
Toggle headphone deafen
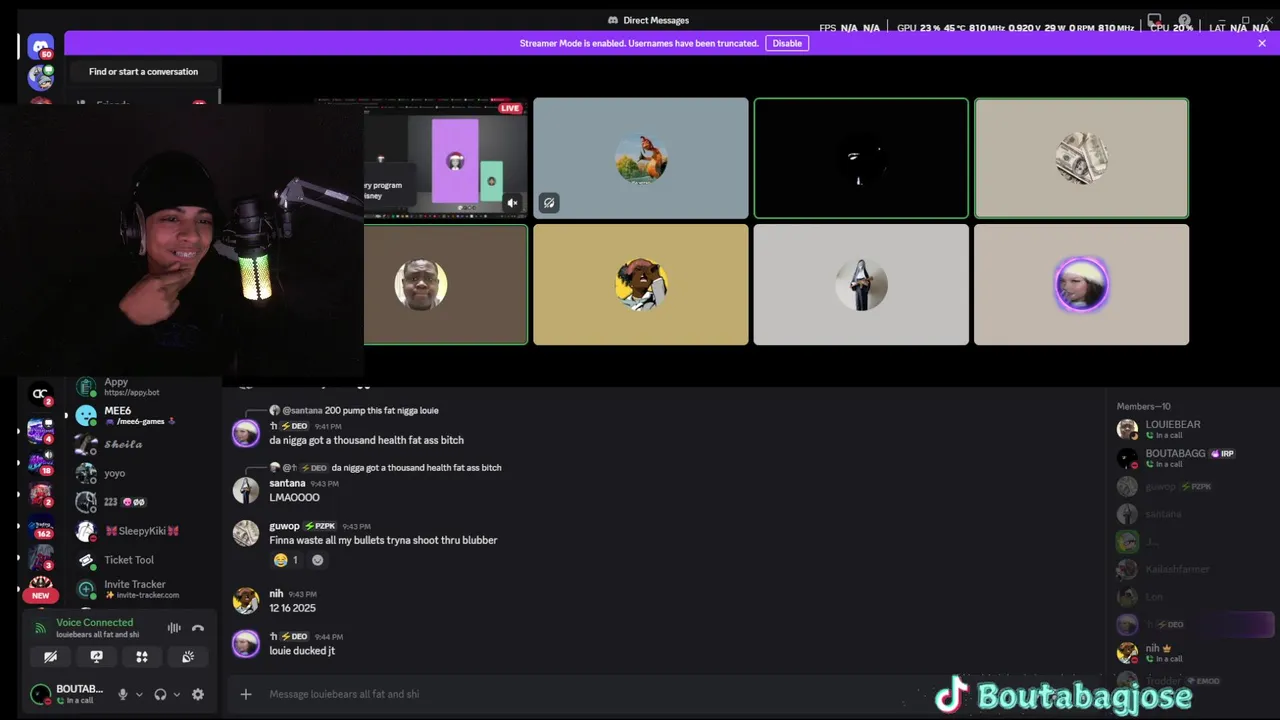tap(160, 694)
